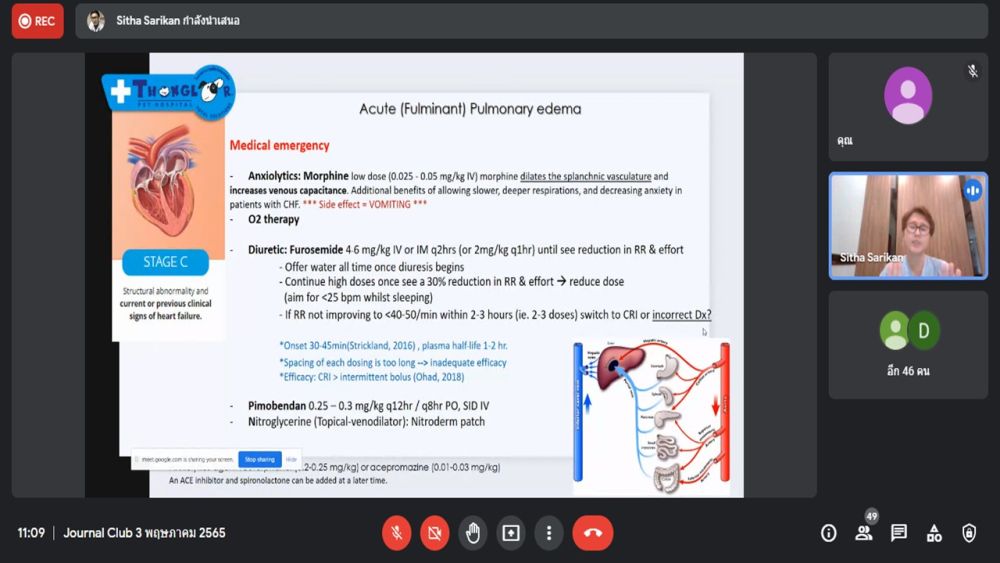
Task: Click the Nitroglycerine Nitroderm patch line
Action: [x=366, y=421]
